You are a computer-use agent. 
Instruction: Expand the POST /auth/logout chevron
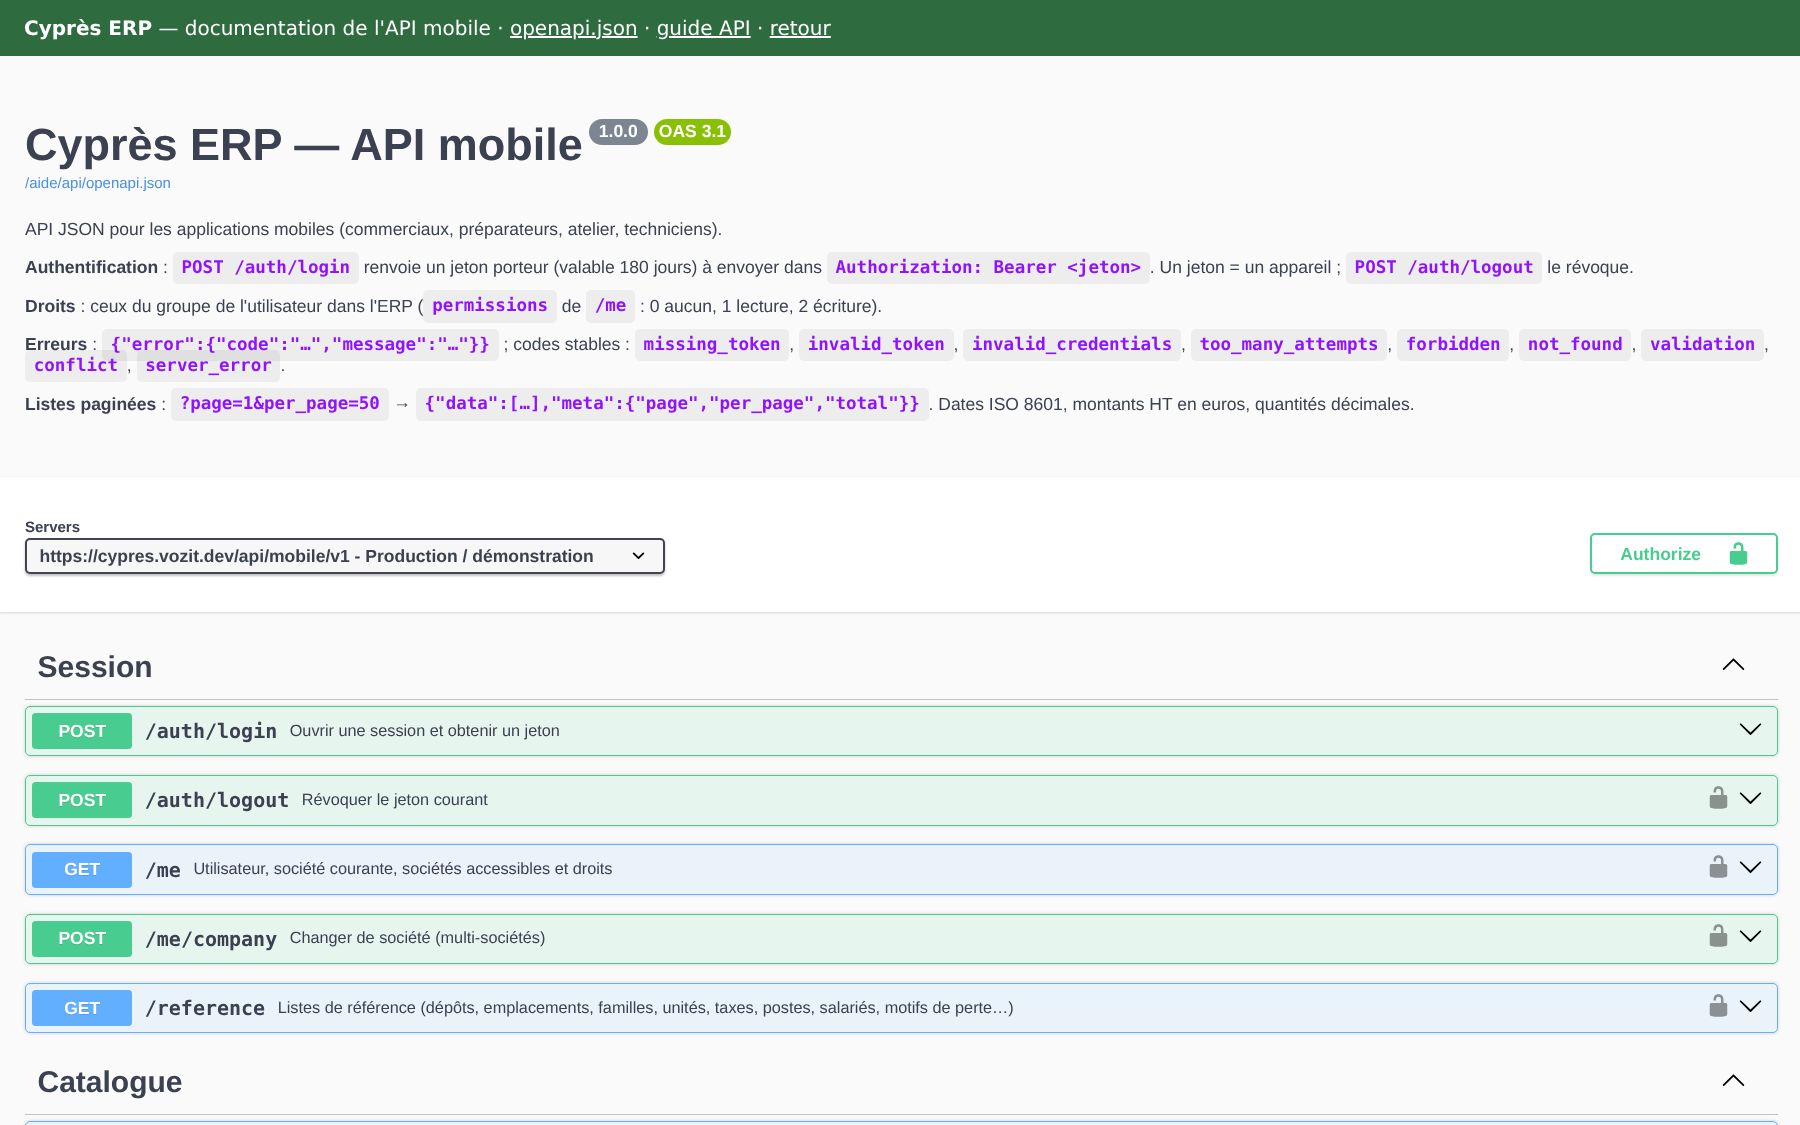click(1750, 798)
